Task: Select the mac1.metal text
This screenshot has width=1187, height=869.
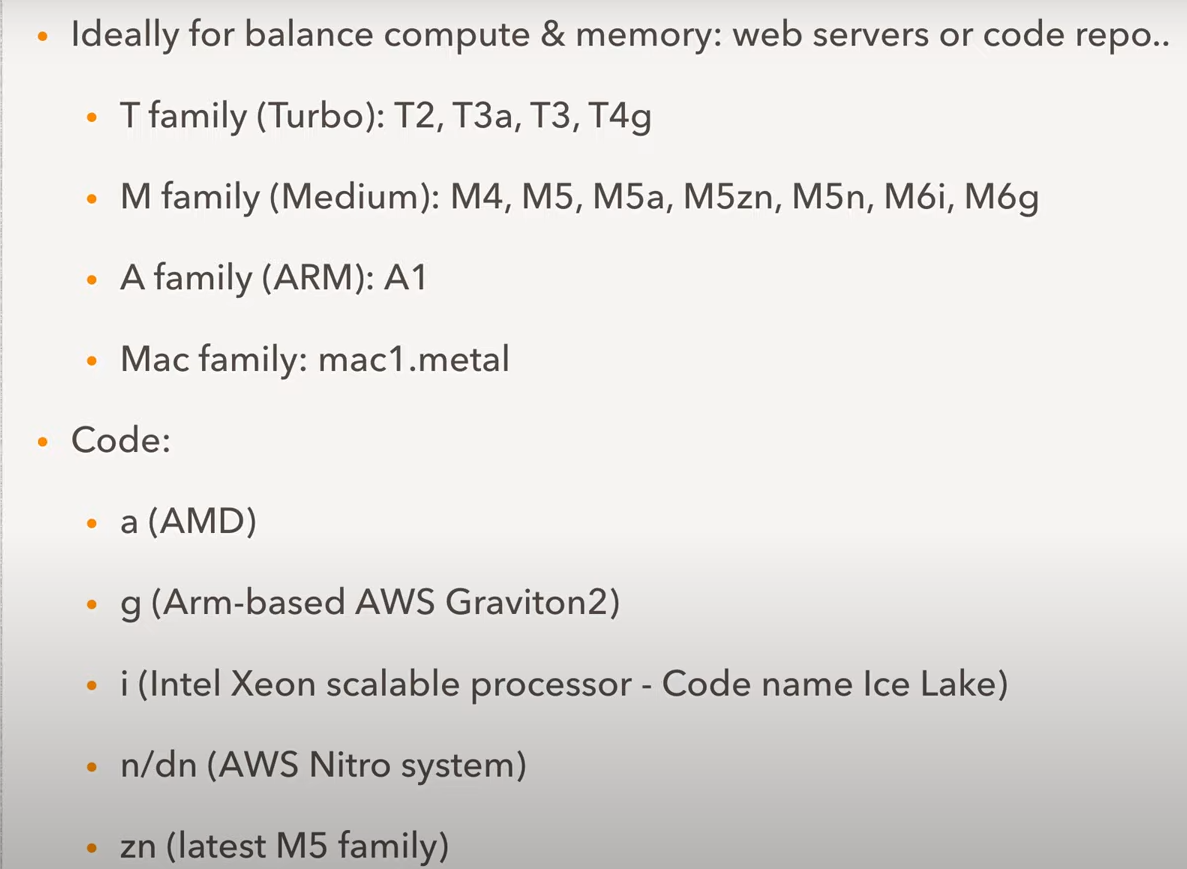Action: pos(413,359)
